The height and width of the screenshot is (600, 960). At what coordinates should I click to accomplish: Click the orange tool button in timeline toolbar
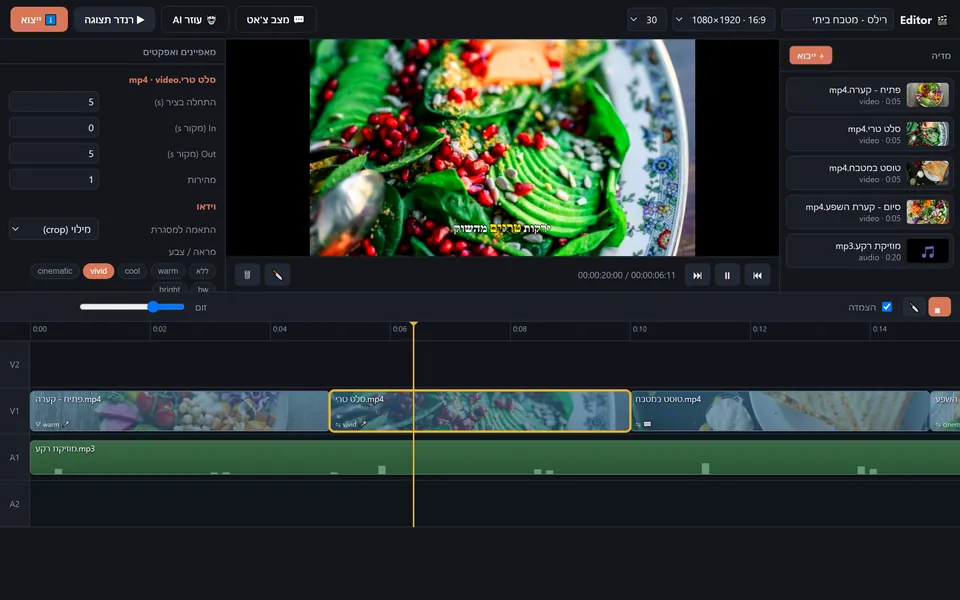point(939,307)
